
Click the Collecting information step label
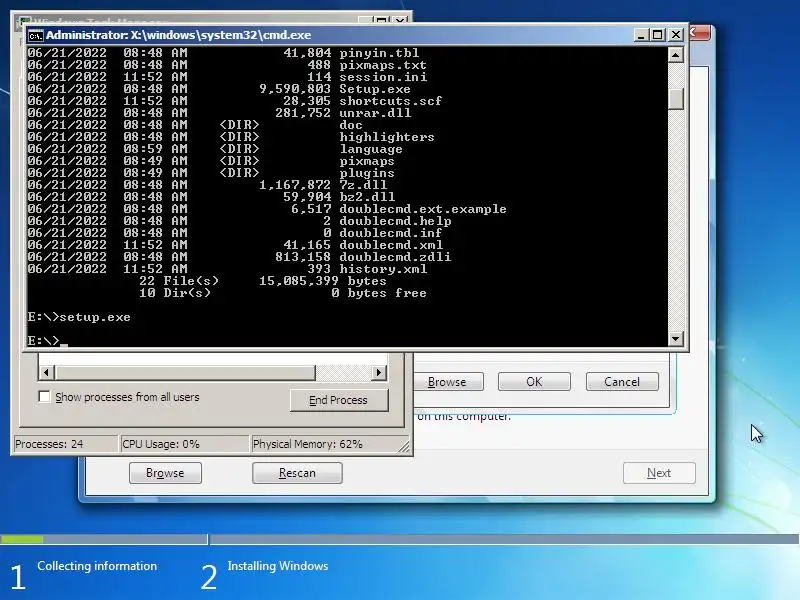click(97, 566)
